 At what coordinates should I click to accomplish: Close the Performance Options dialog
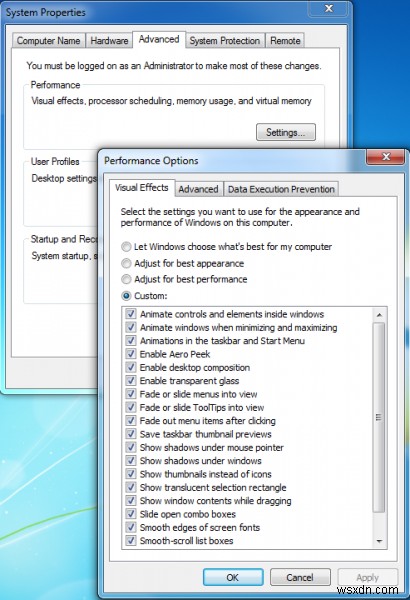point(386,157)
